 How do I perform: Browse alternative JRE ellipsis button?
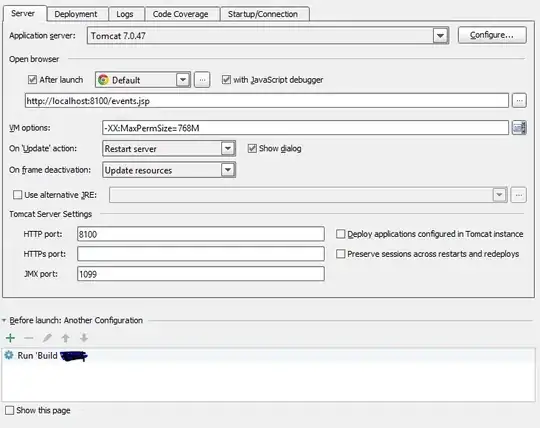[x=519, y=195]
